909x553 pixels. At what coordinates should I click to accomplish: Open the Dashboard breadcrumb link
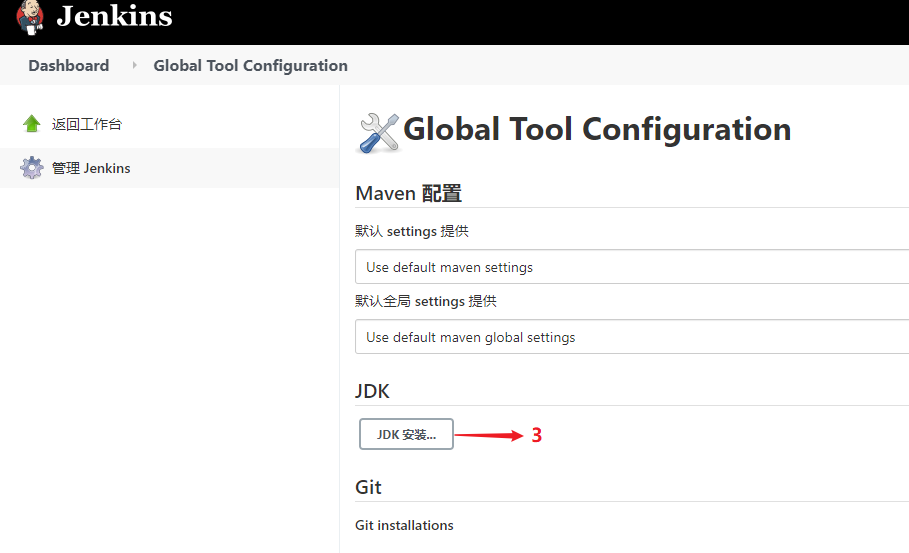tap(68, 66)
